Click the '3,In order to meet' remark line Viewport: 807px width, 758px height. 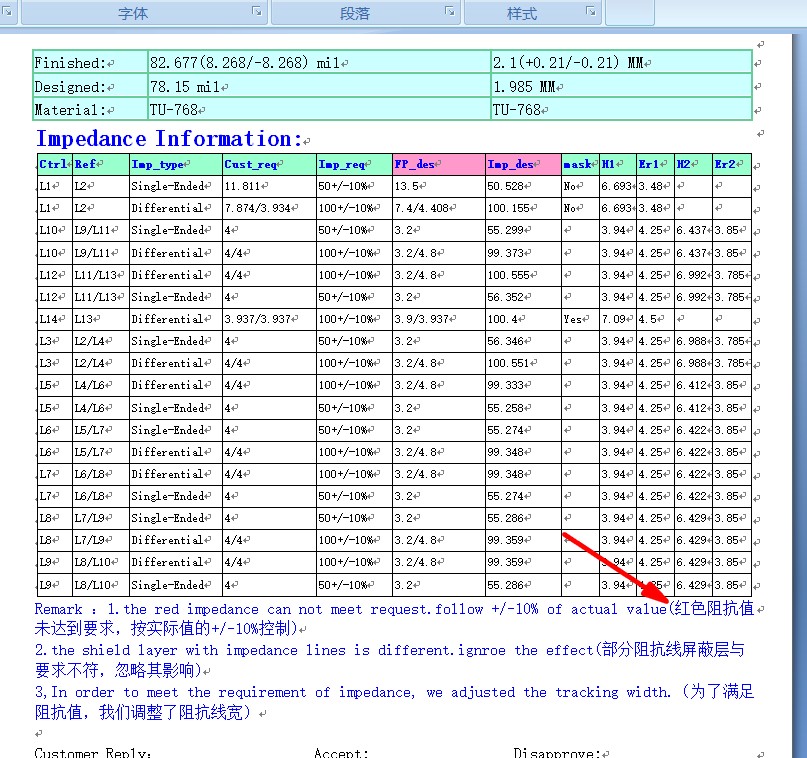click(394, 692)
